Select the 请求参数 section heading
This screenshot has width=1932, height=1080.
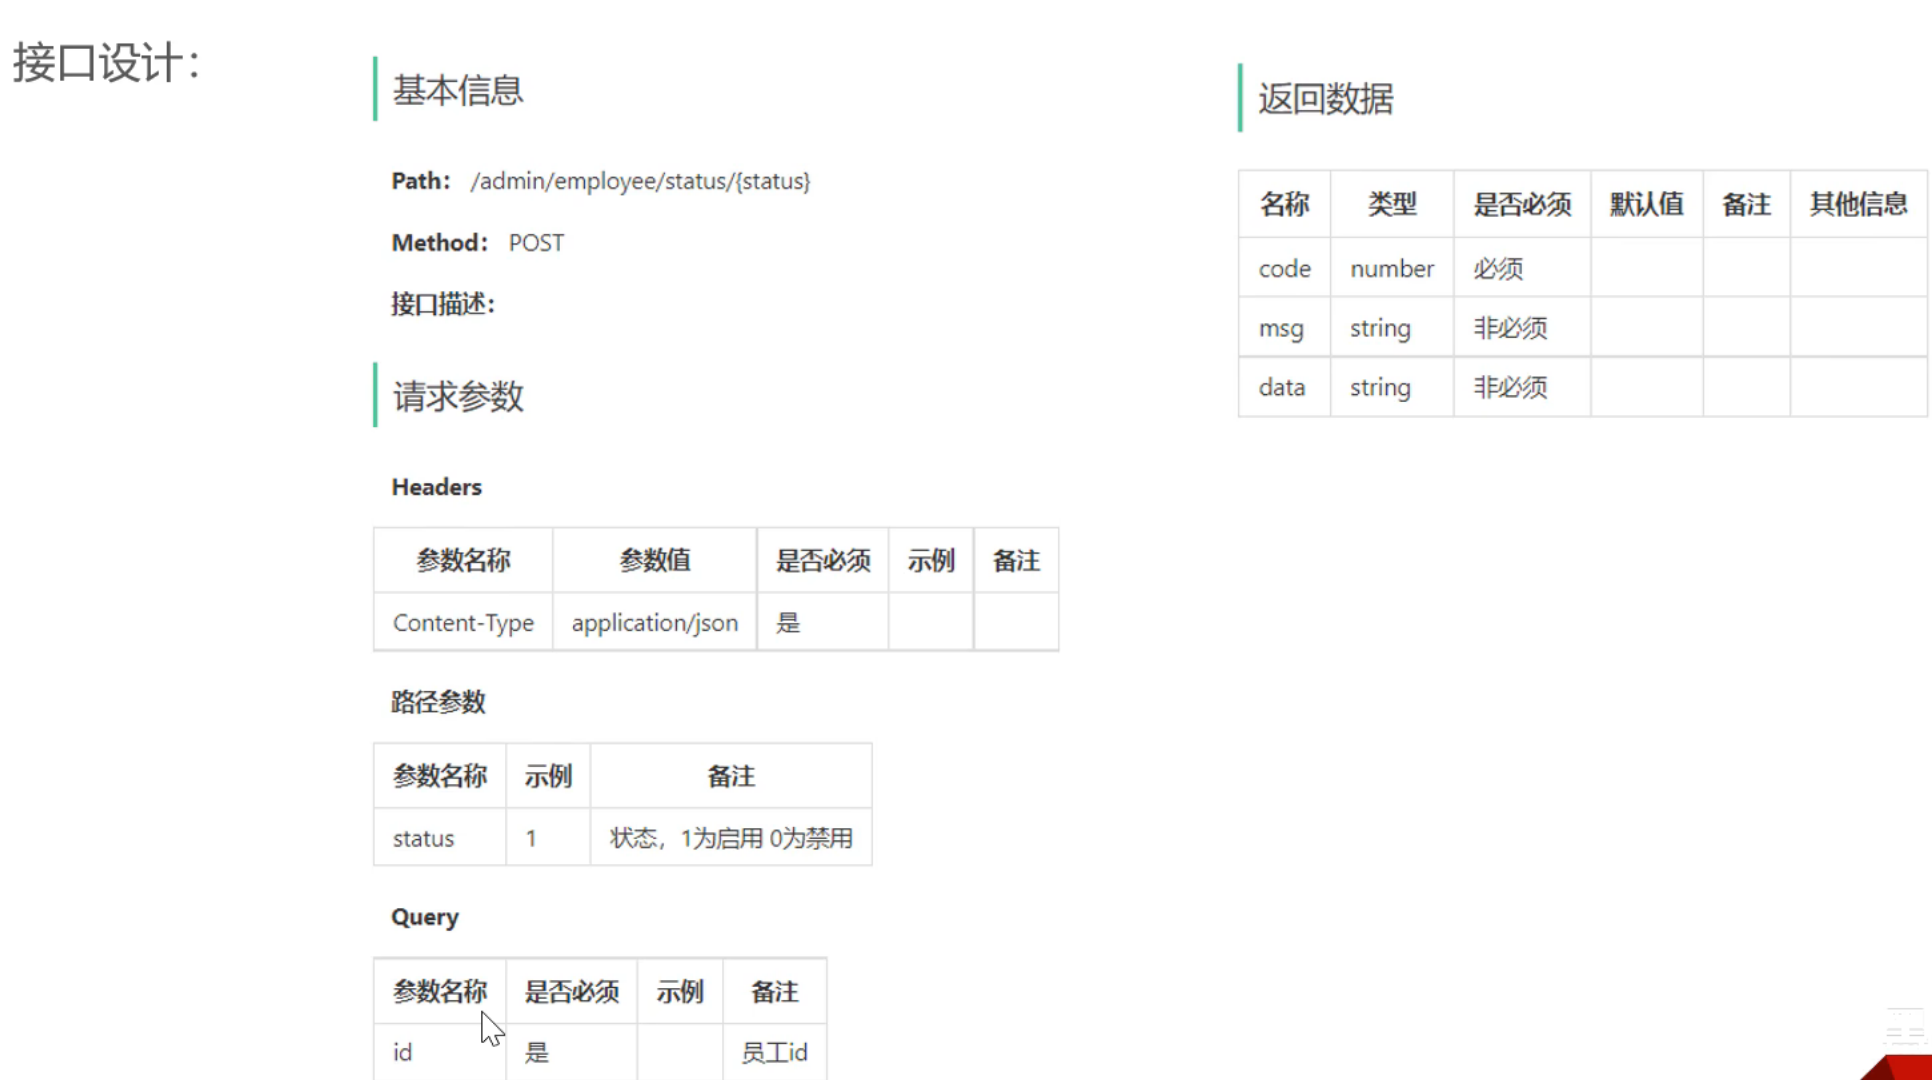point(458,396)
